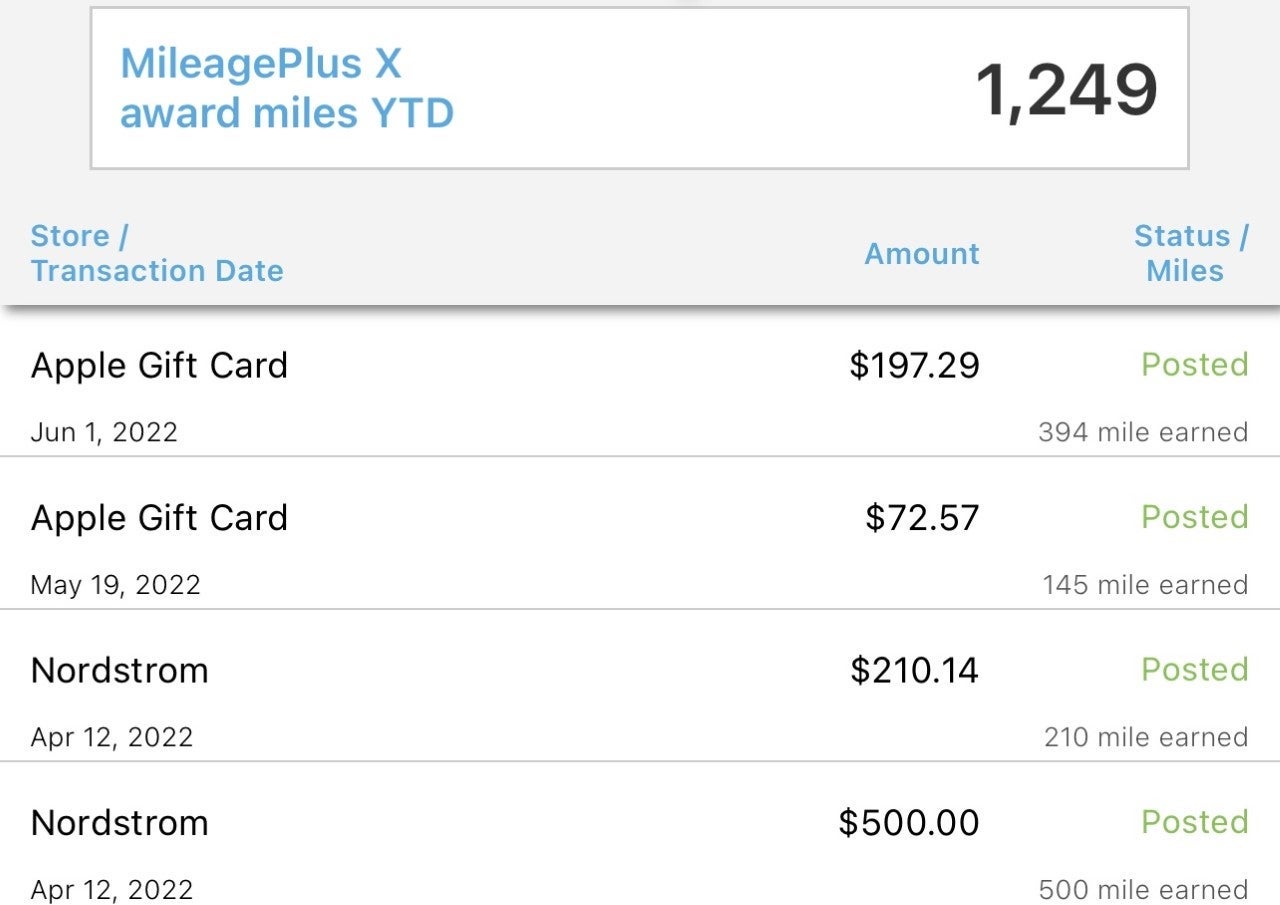
Task: Sort by the Store / Transaction Date column
Action: click(x=157, y=253)
